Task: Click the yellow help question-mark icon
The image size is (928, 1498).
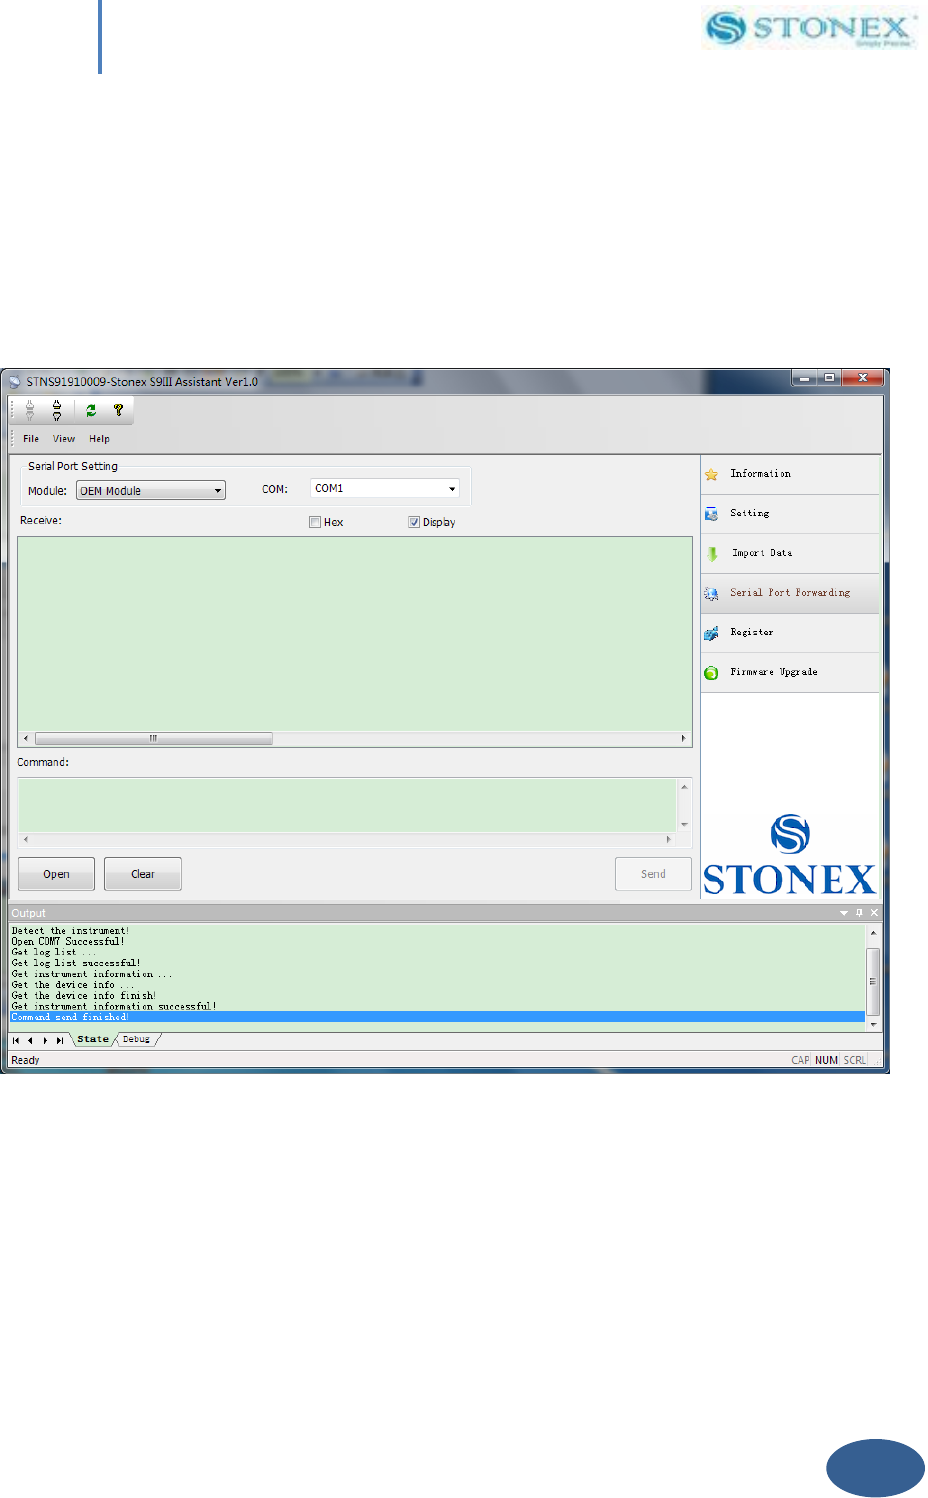Action: (x=118, y=410)
